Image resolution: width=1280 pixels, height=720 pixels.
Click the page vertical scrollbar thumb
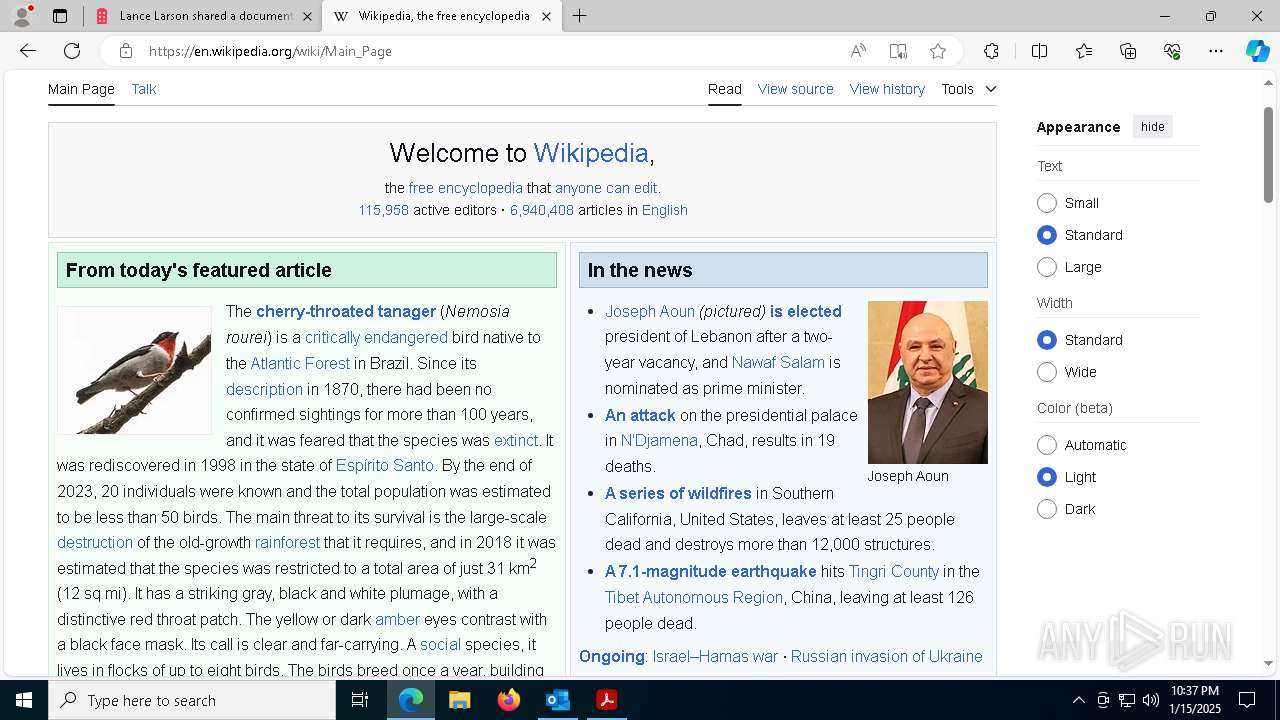1268,153
